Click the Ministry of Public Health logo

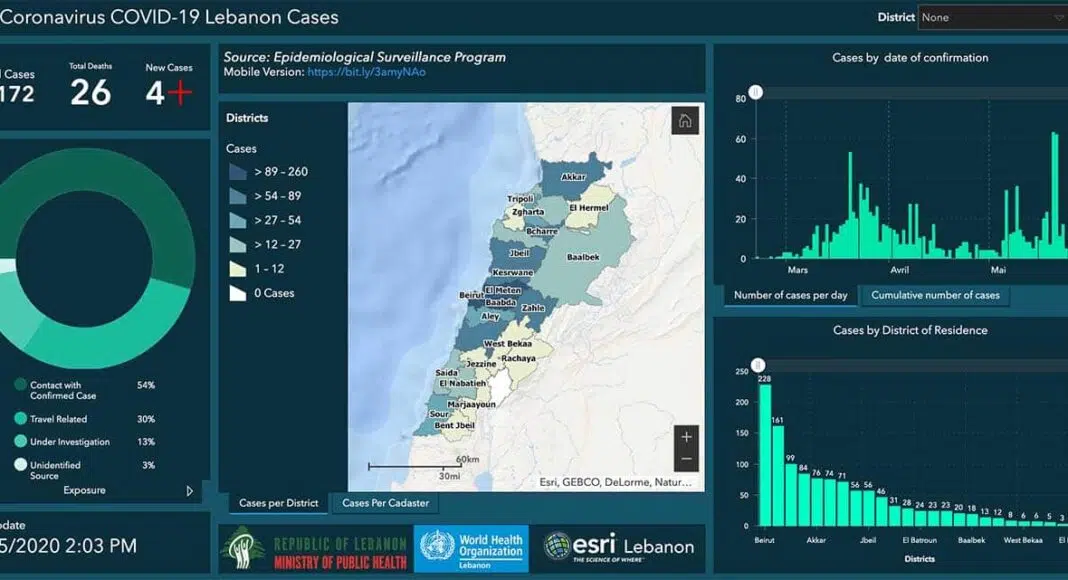(314, 548)
